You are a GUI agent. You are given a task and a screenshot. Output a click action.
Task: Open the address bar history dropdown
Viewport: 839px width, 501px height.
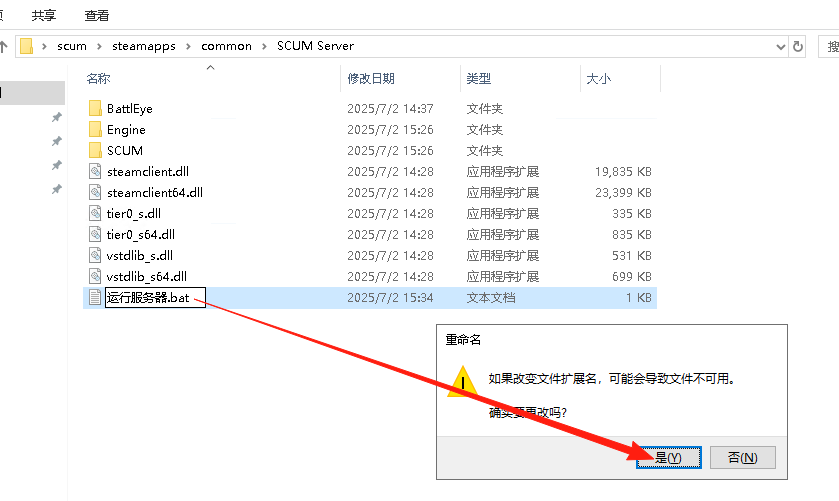pos(781,46)
